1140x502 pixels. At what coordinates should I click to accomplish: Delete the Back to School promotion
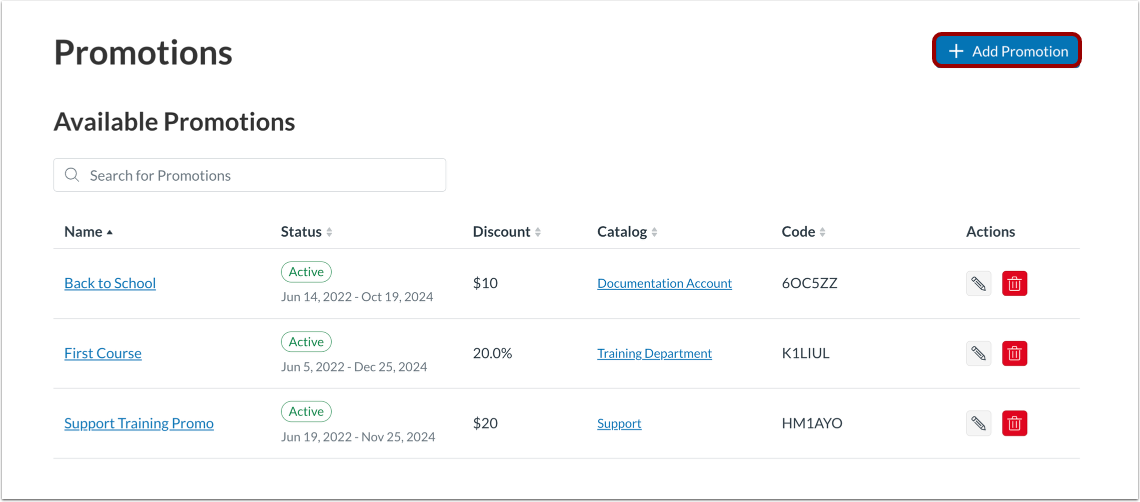tap(1014, 283)
